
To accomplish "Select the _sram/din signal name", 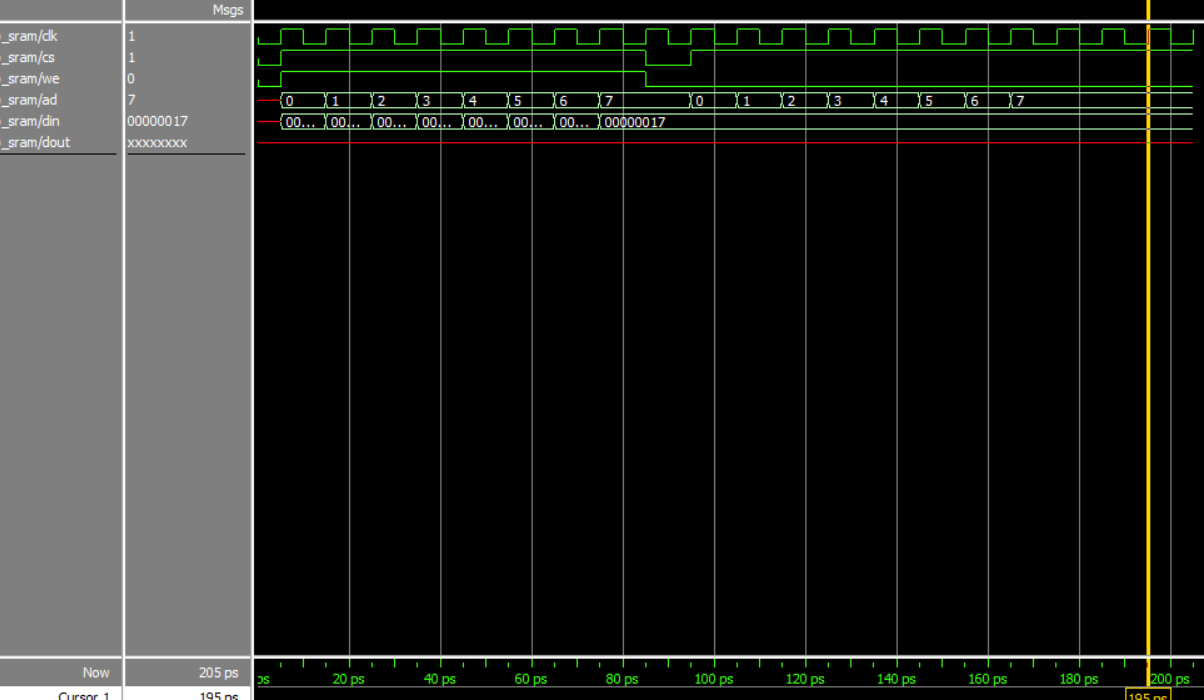I will [29, 121].
